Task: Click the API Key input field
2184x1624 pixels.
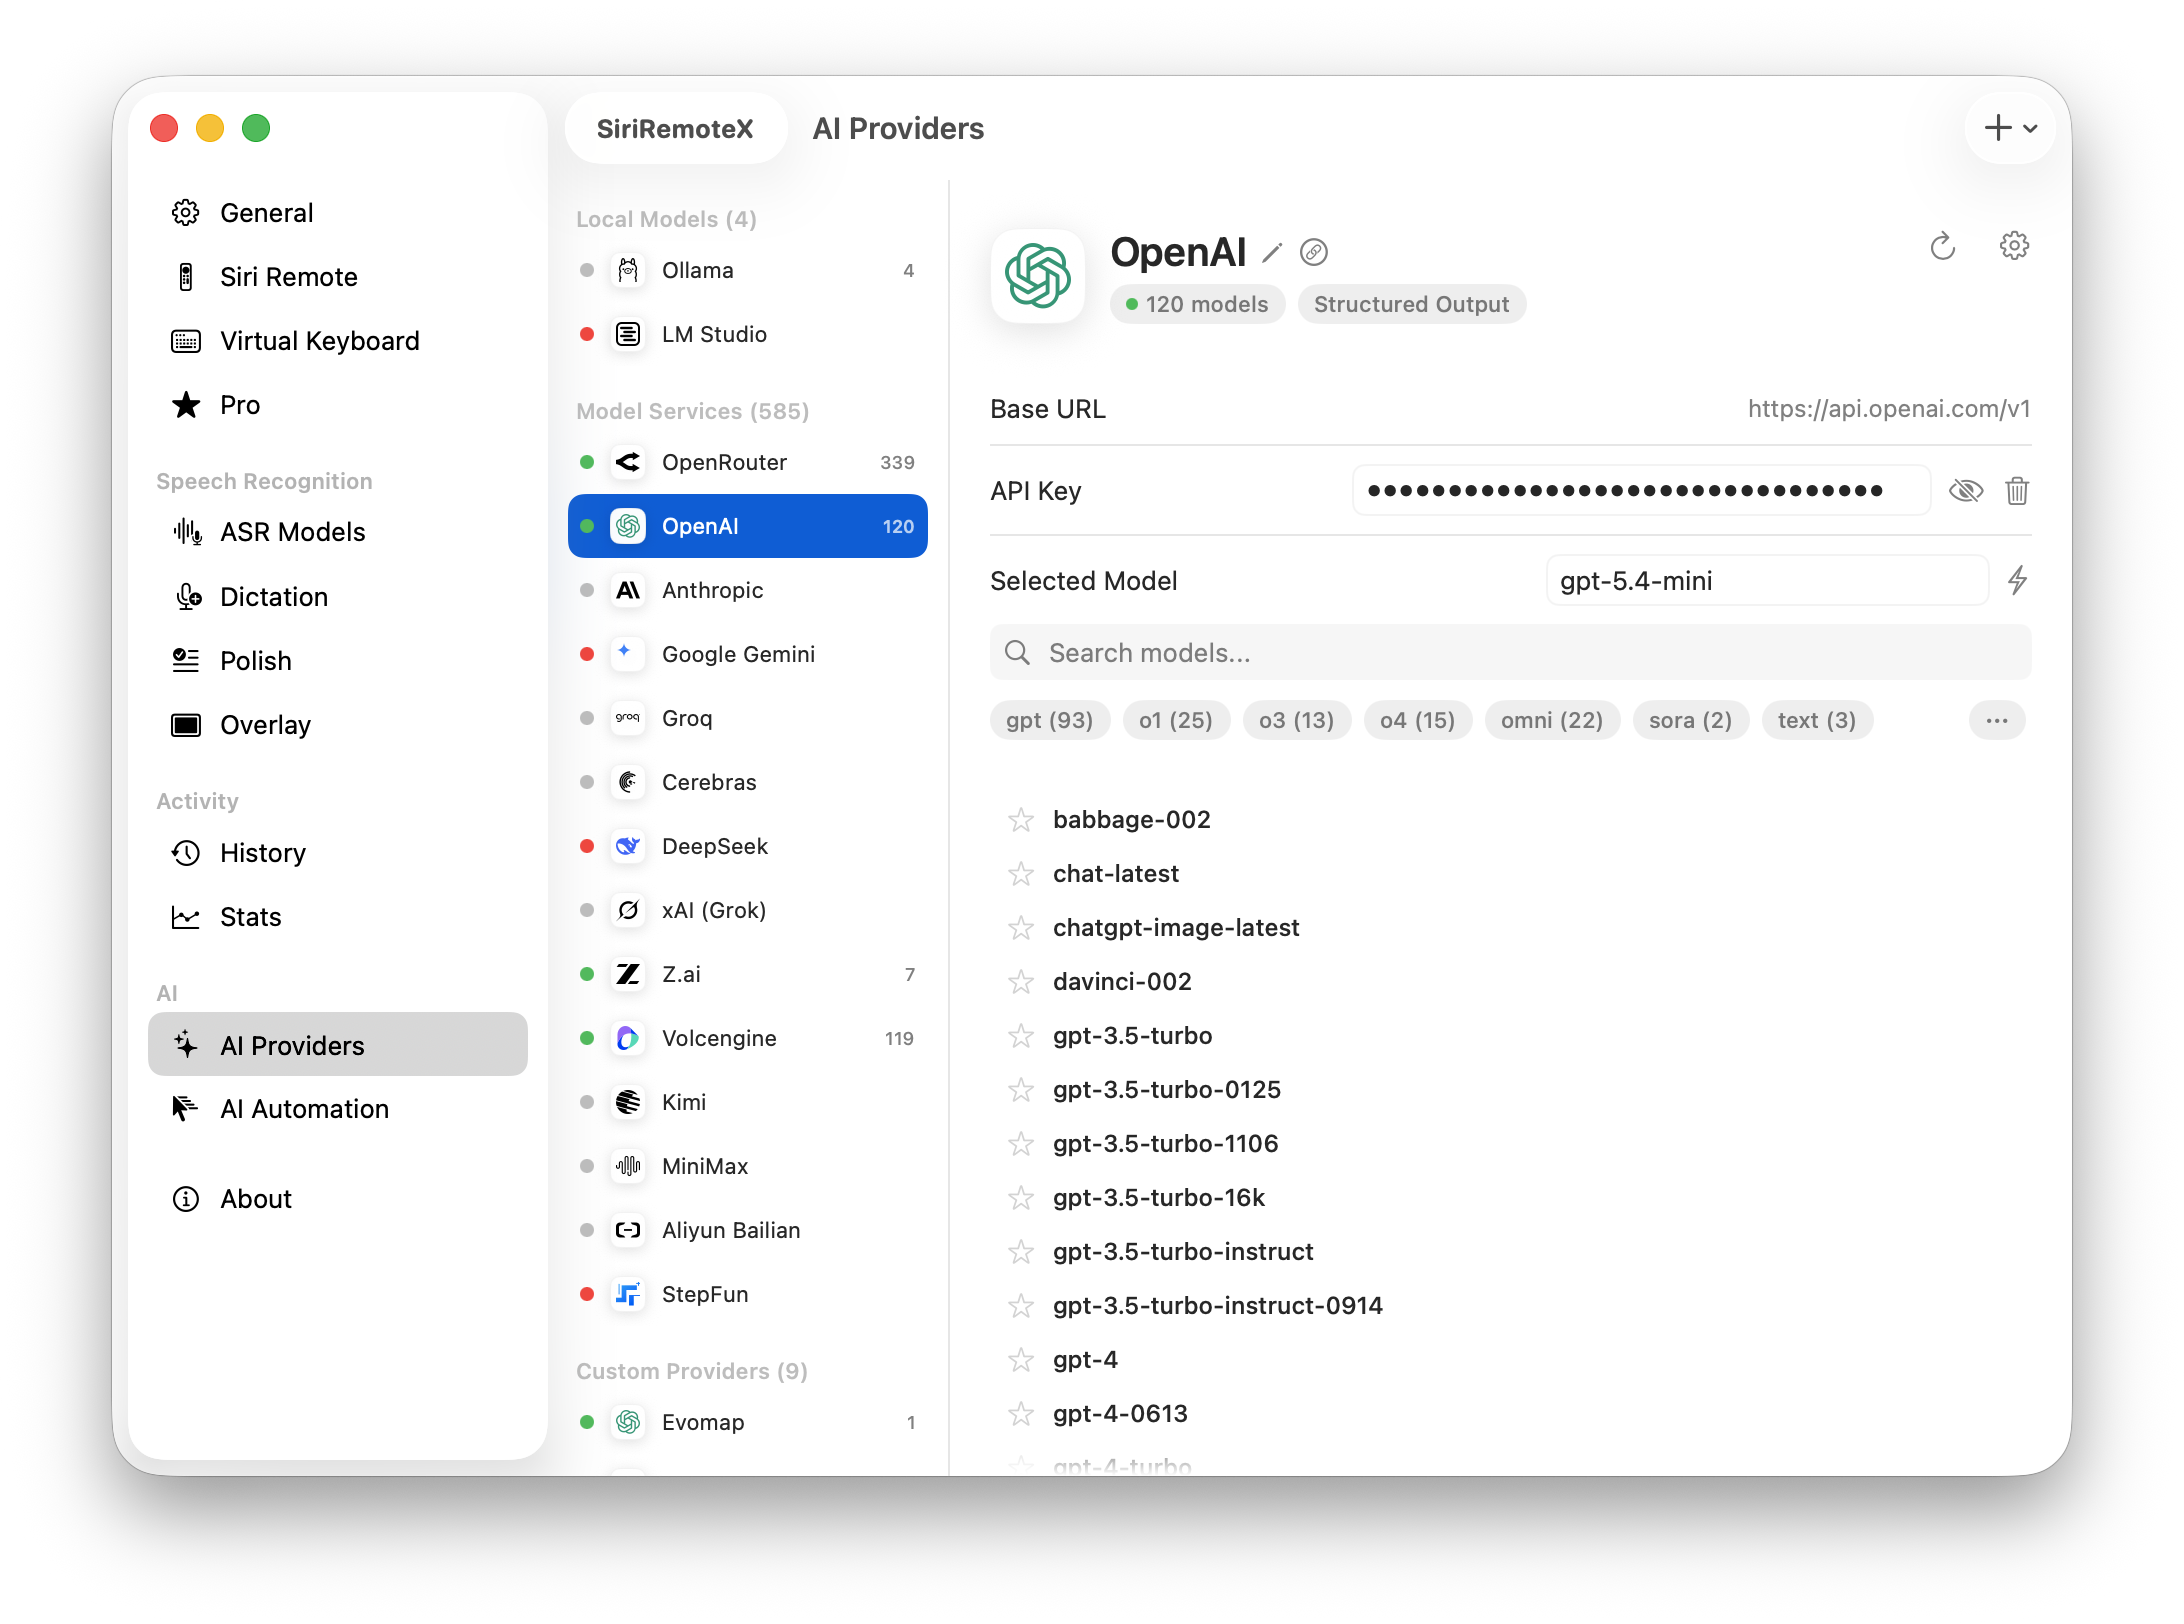Action: point(1640,491)
